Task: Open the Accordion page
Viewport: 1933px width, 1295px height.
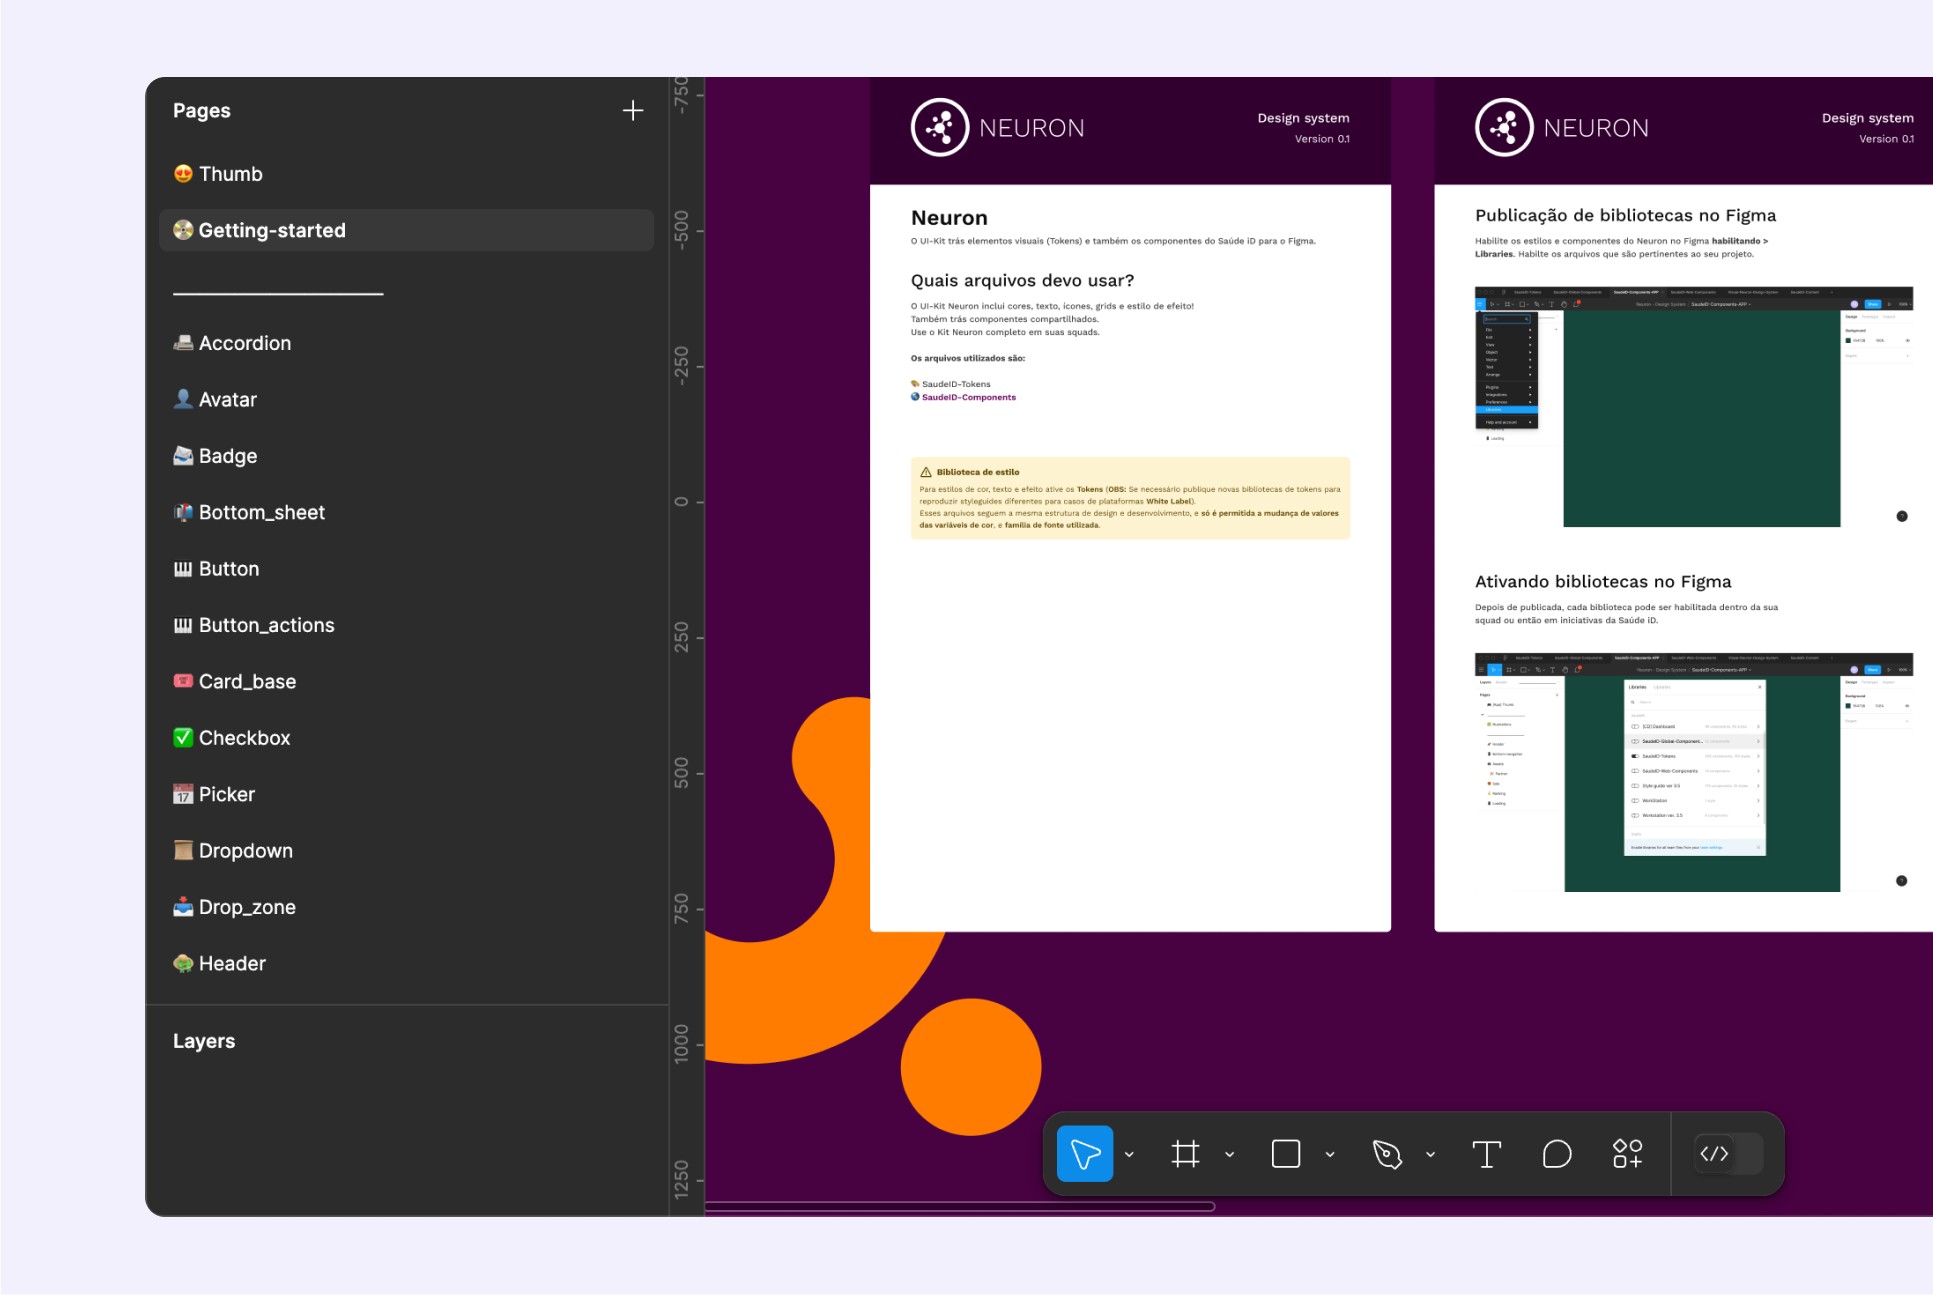Action: [407, 343]
